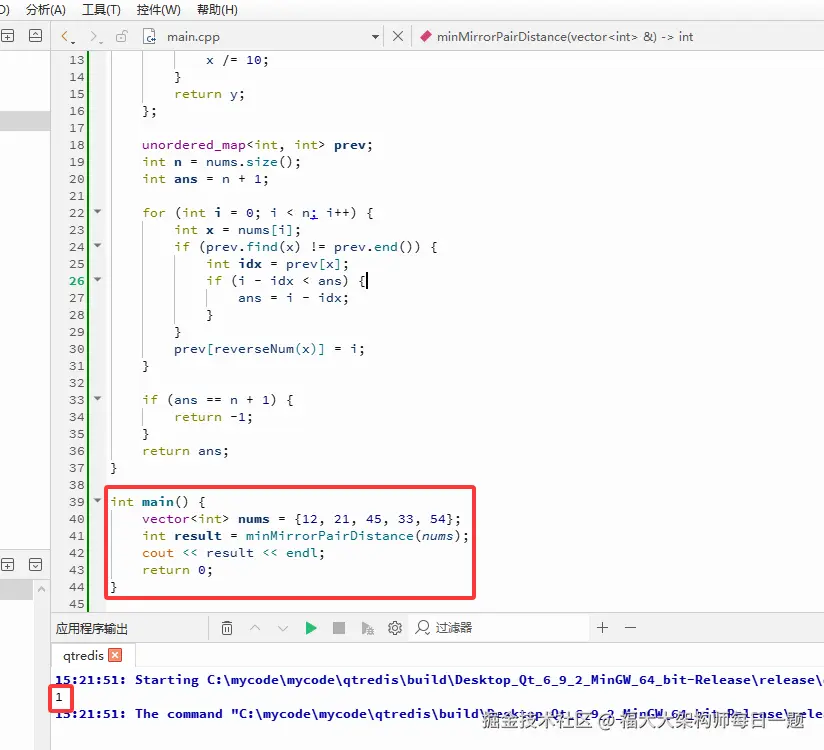Open the main.cpp document dropdown
Screen dimensions: 824x750
(x=375, y=37)
